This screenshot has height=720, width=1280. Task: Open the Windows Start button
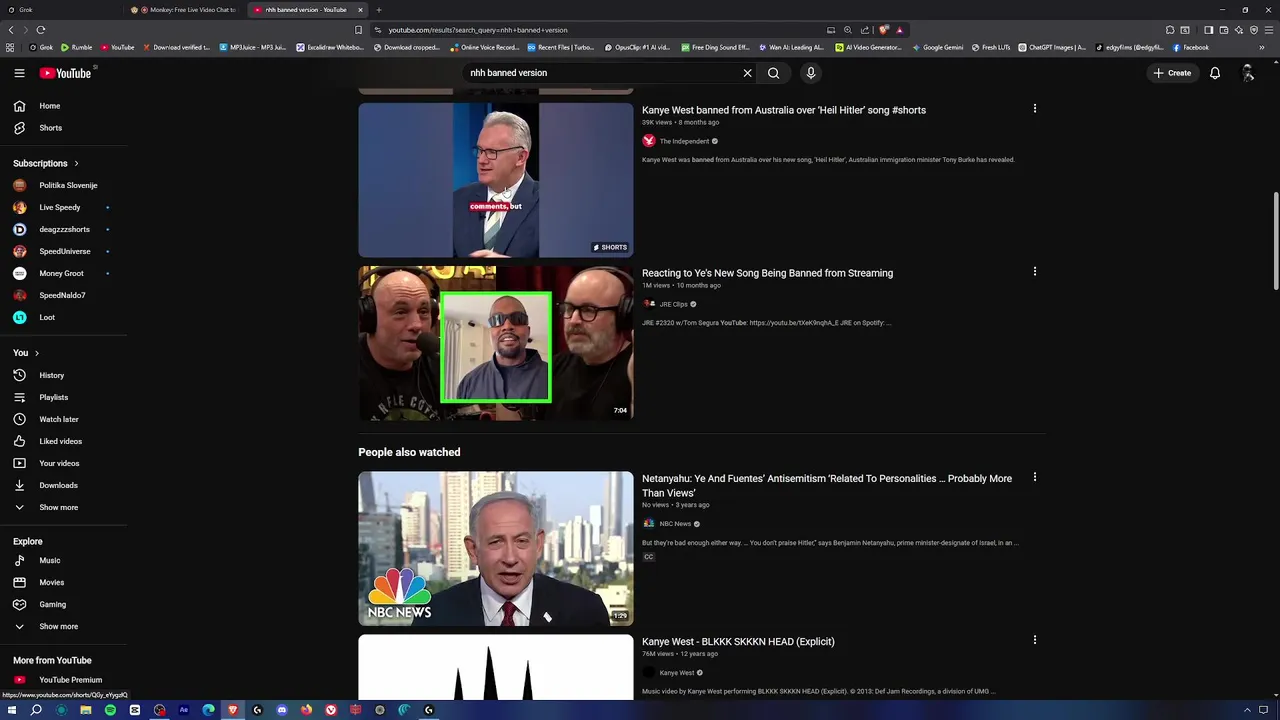click(x=12, y=710)
